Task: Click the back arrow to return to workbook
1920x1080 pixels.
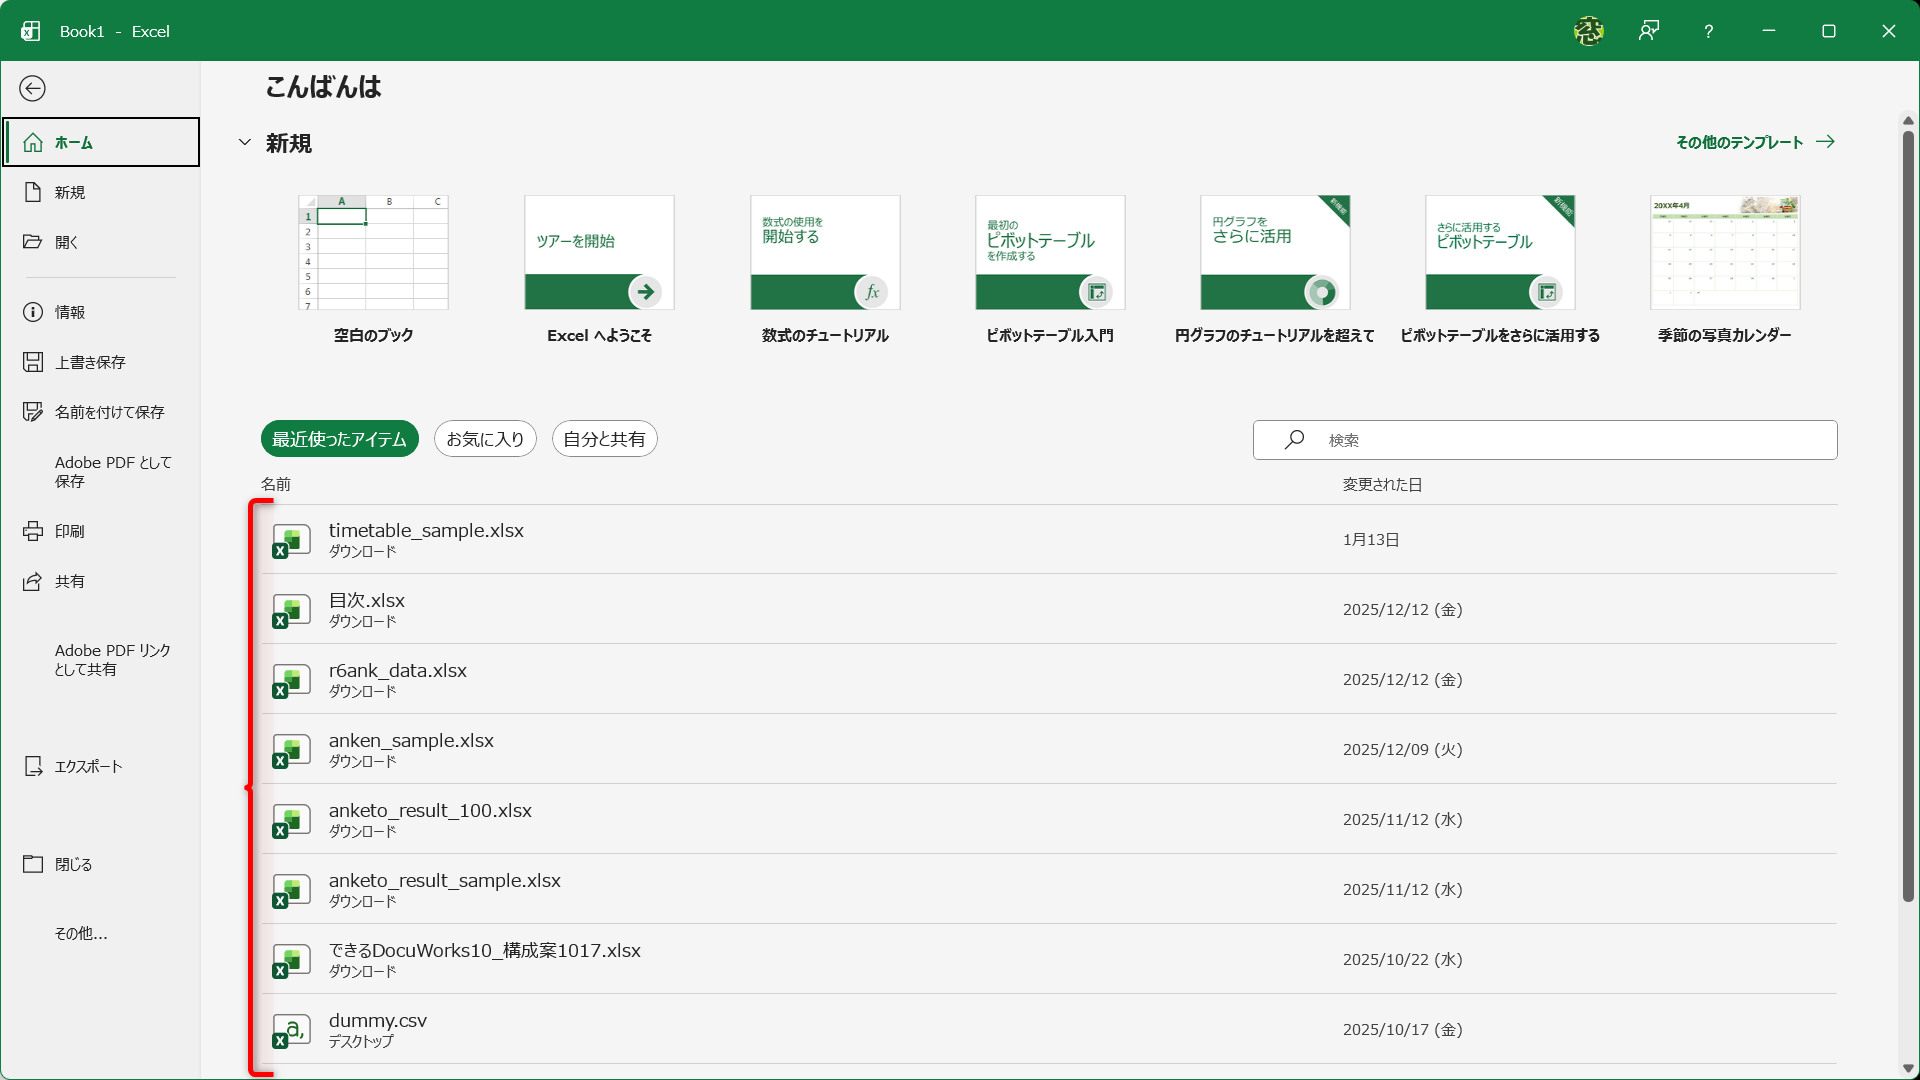Action: (x=33, y=88)
